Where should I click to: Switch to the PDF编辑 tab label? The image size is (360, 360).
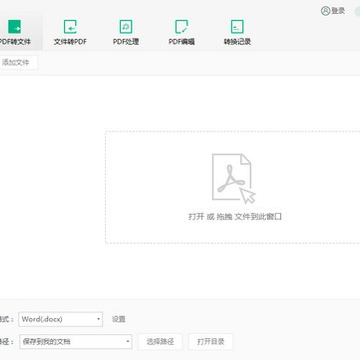[181, 42]
